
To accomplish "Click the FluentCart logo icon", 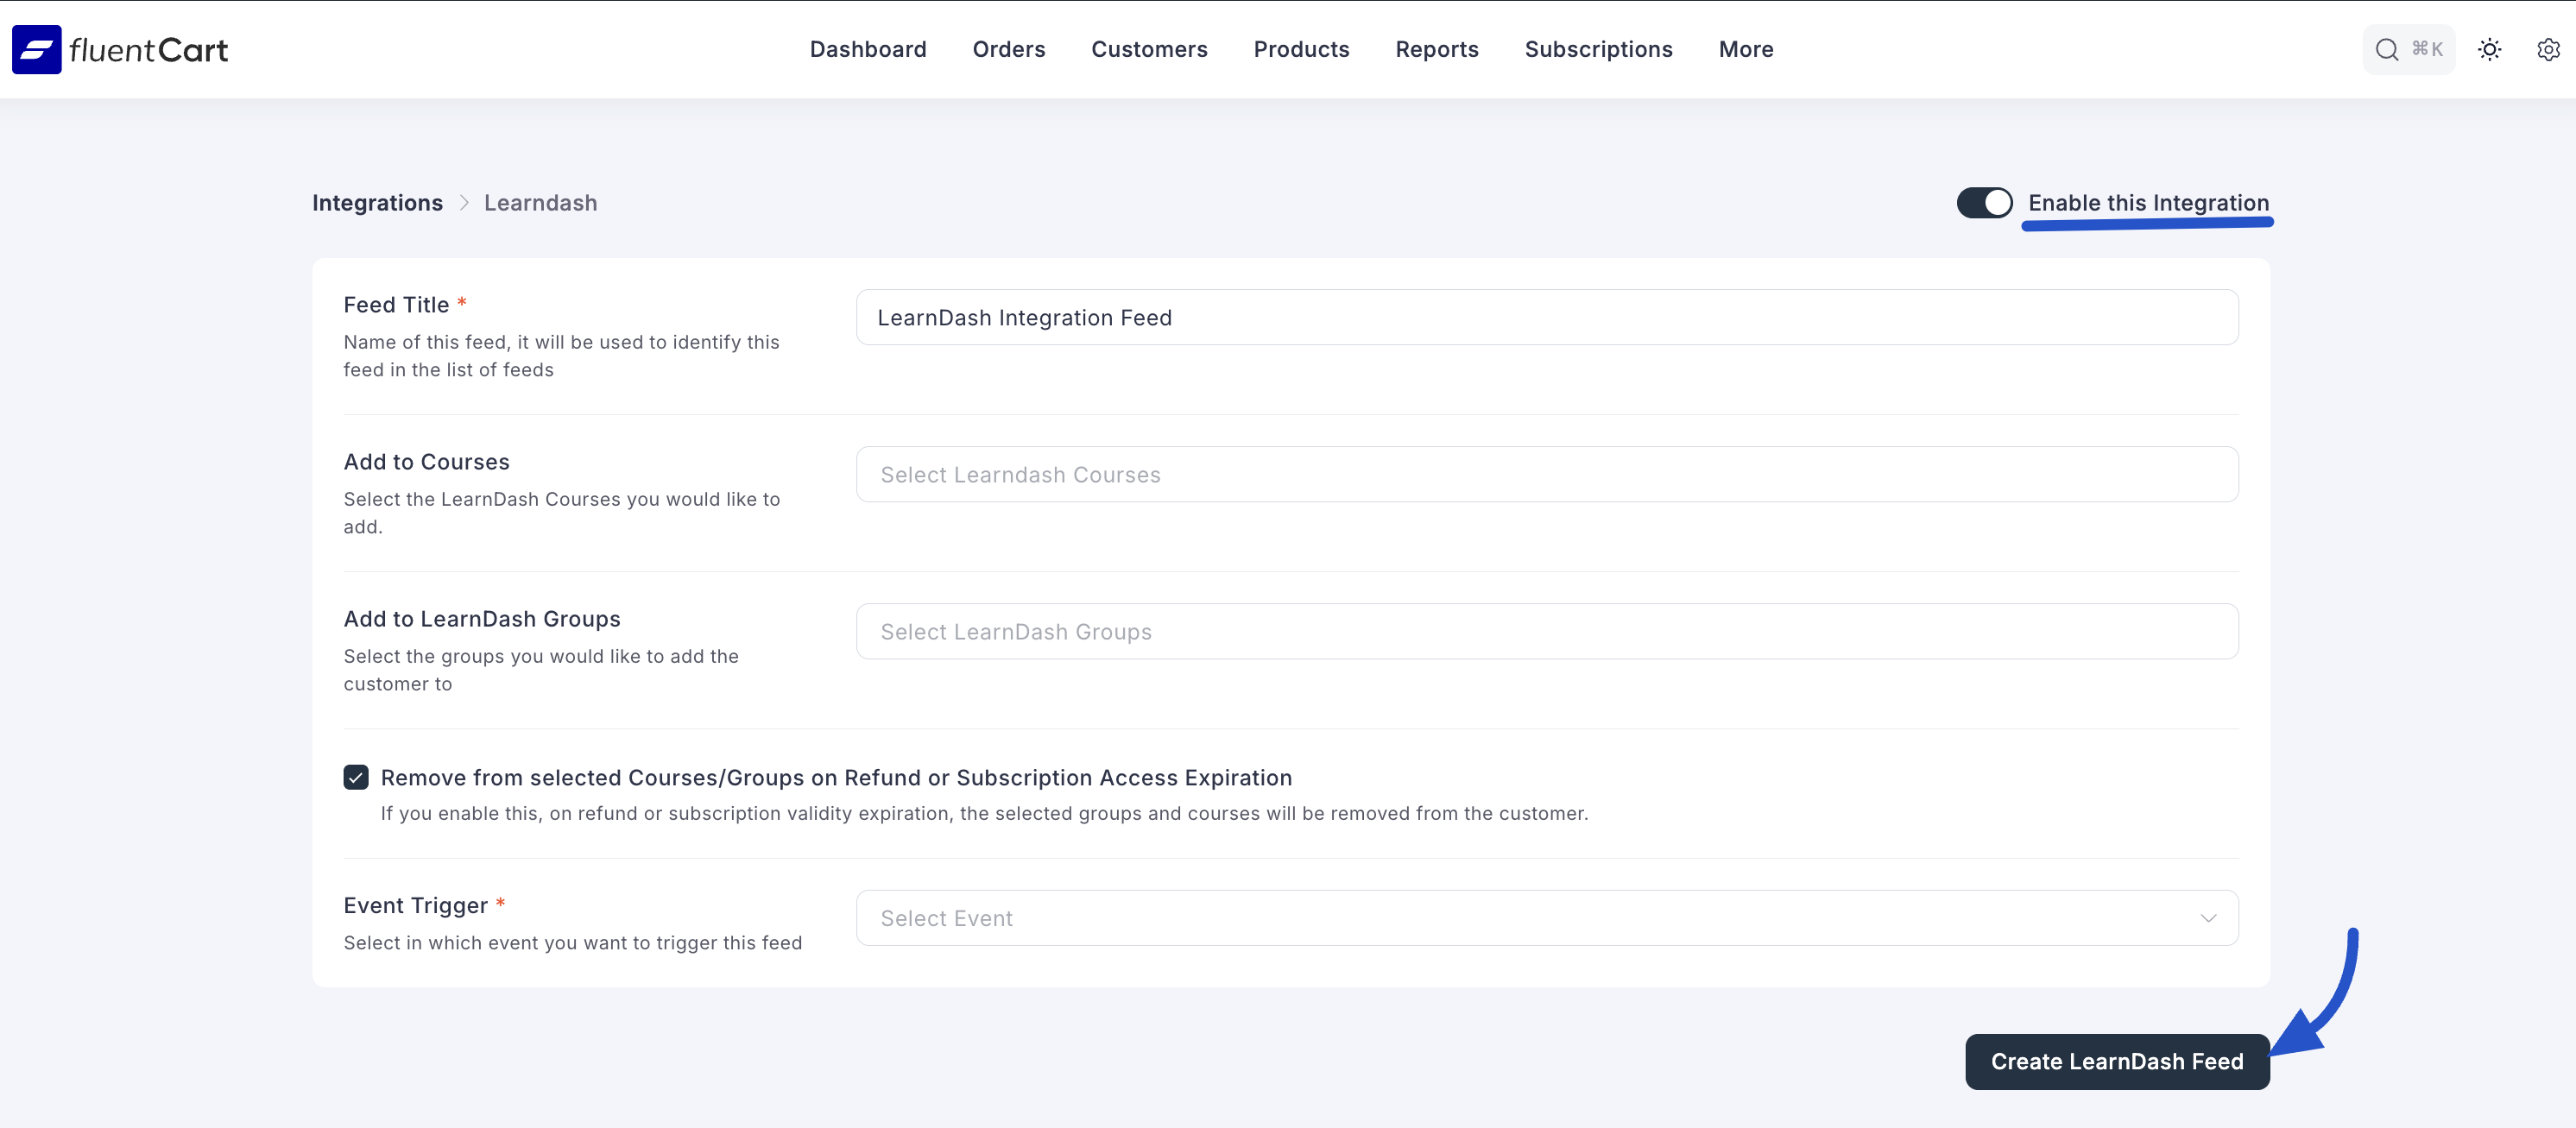I will coord(36,49).
